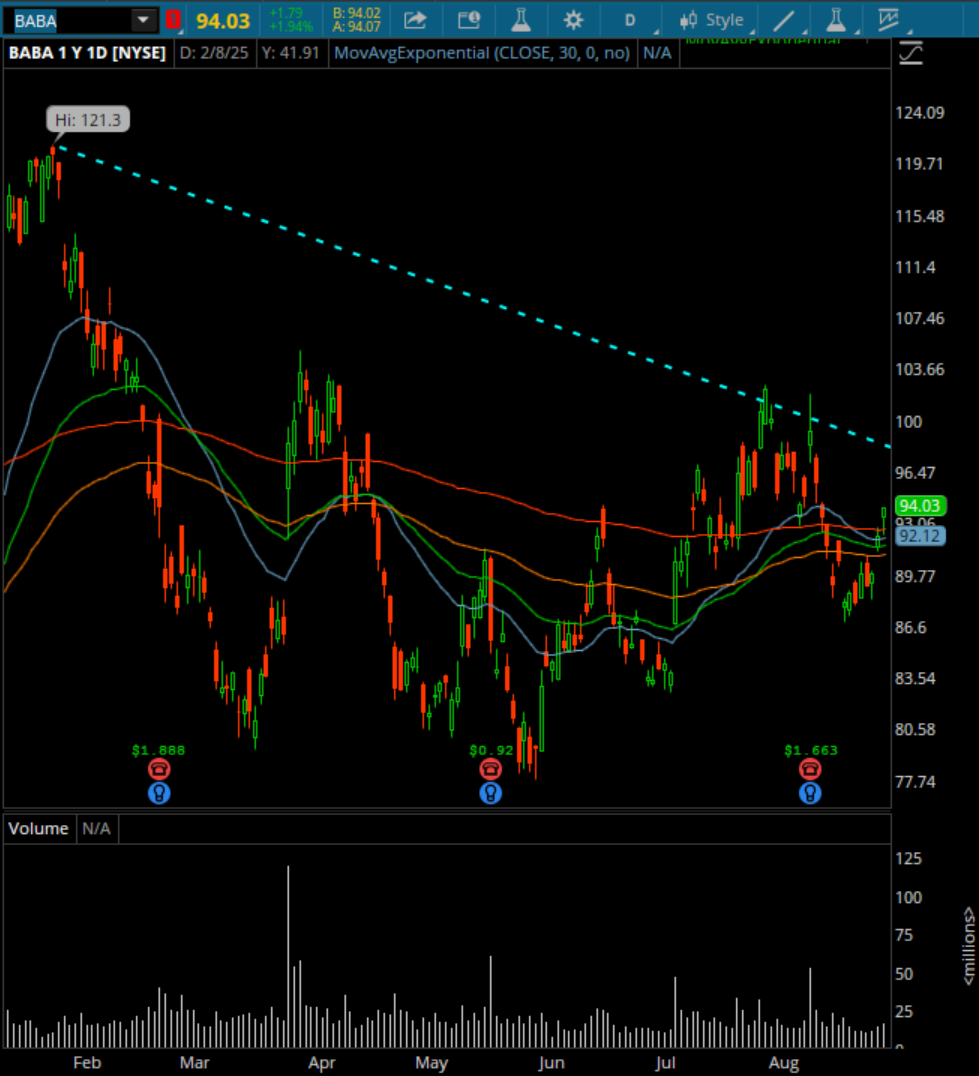Click the blue 92.12 price axis label
This screenshot has width=979, height=1076.
point(920,536)
